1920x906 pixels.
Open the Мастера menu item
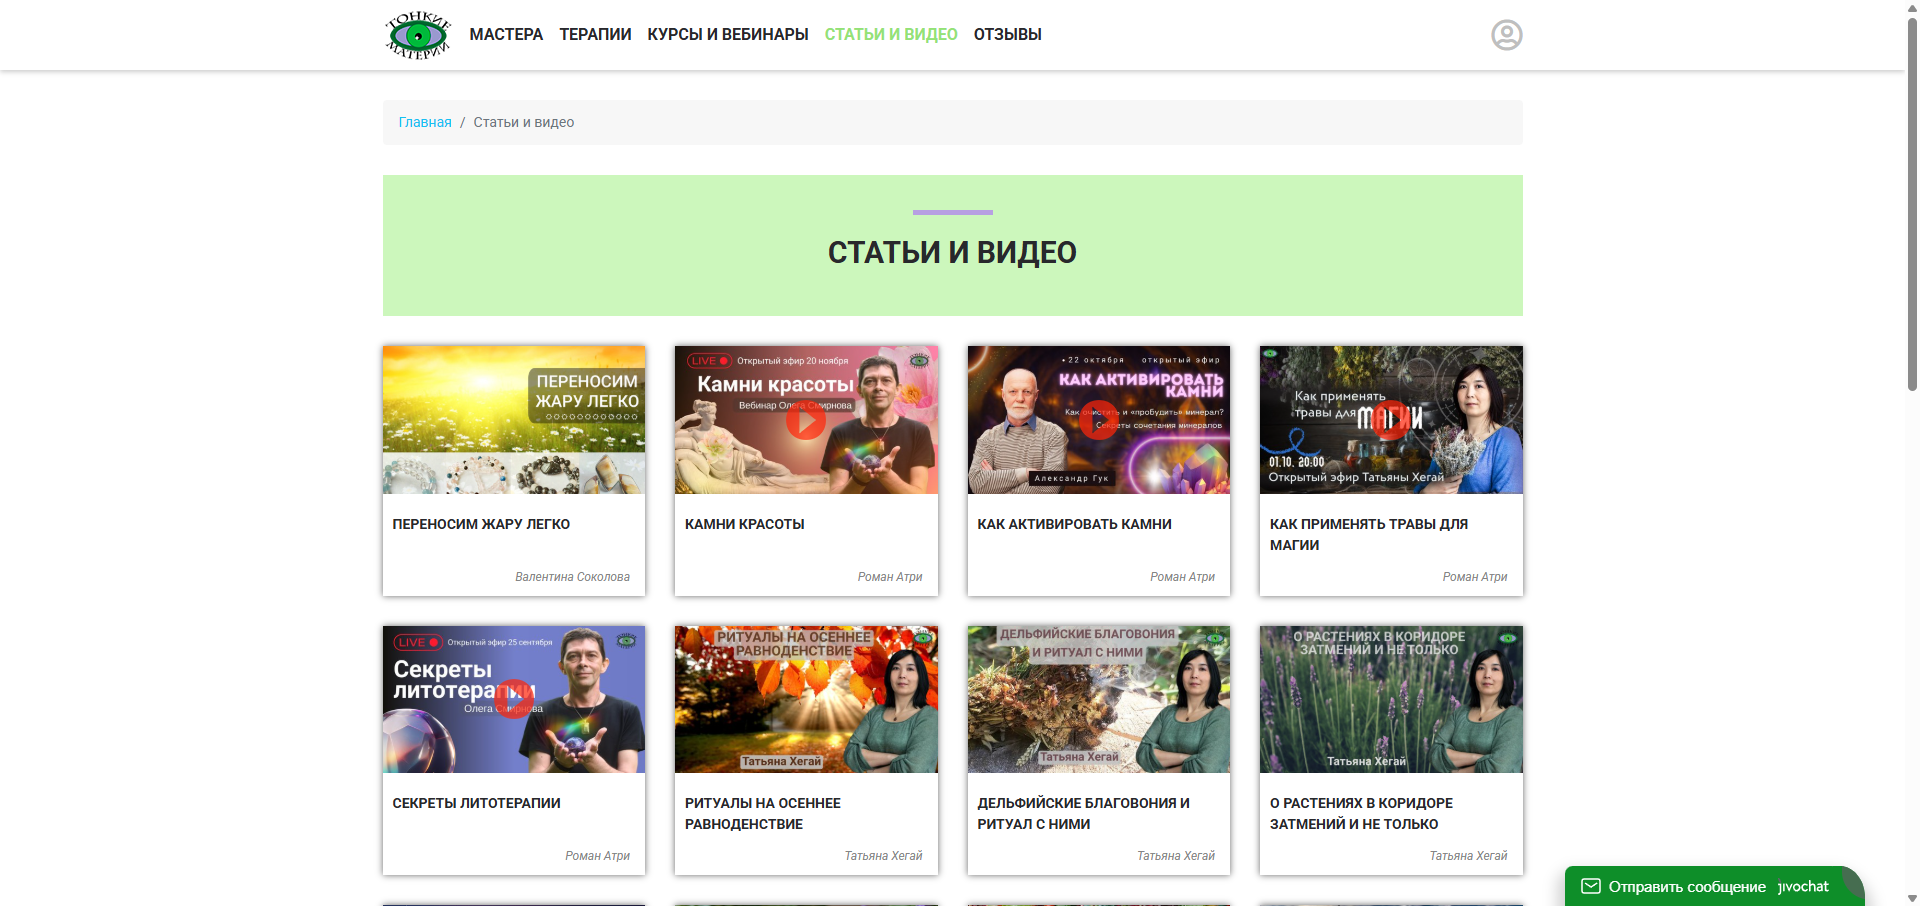tap(506, 35)
